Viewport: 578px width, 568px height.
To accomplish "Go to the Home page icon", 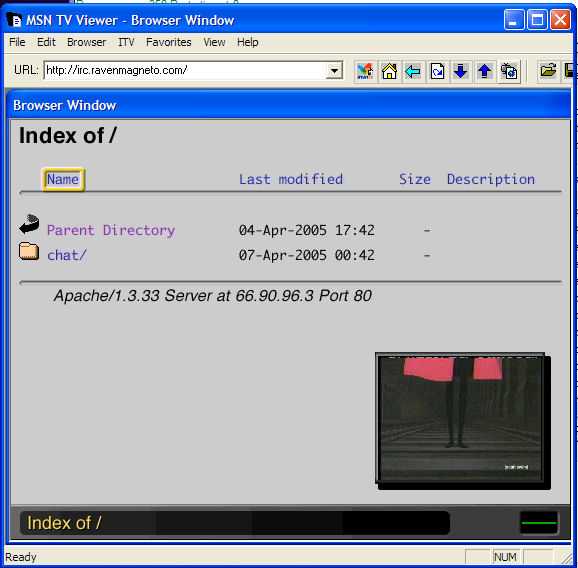I will point(389,71).
